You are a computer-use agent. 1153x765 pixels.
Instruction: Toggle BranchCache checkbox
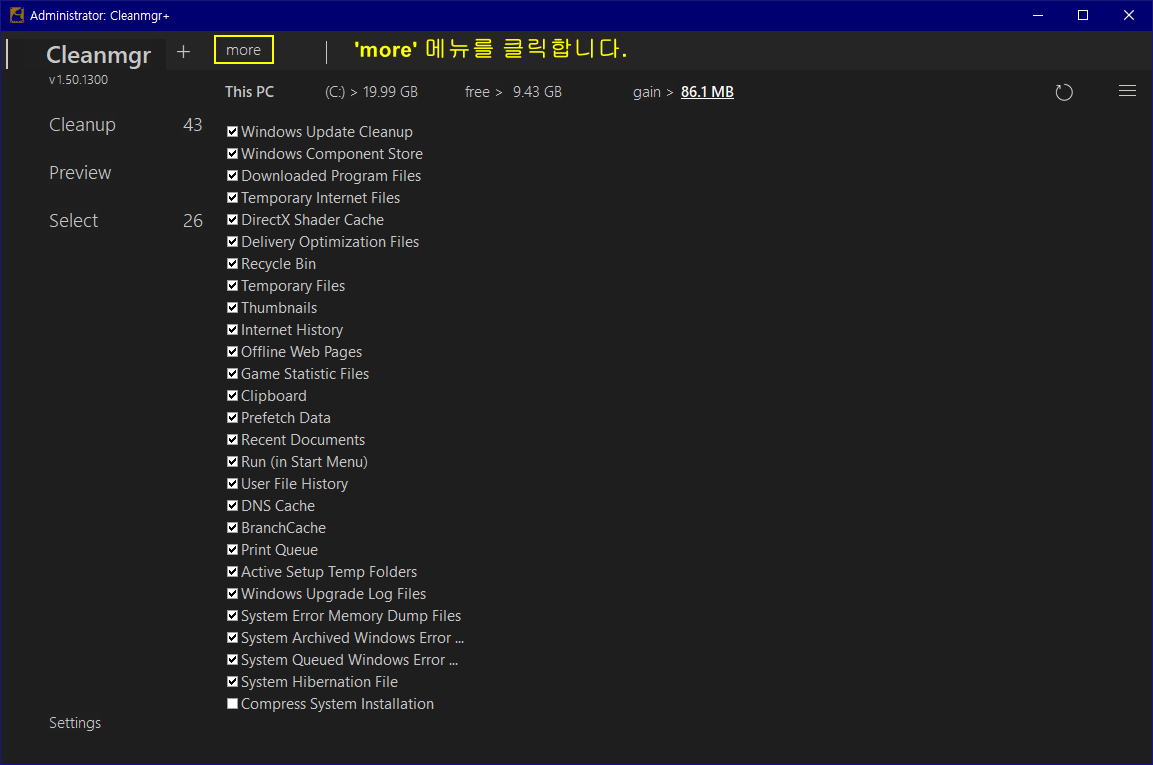tap(232, 528)
